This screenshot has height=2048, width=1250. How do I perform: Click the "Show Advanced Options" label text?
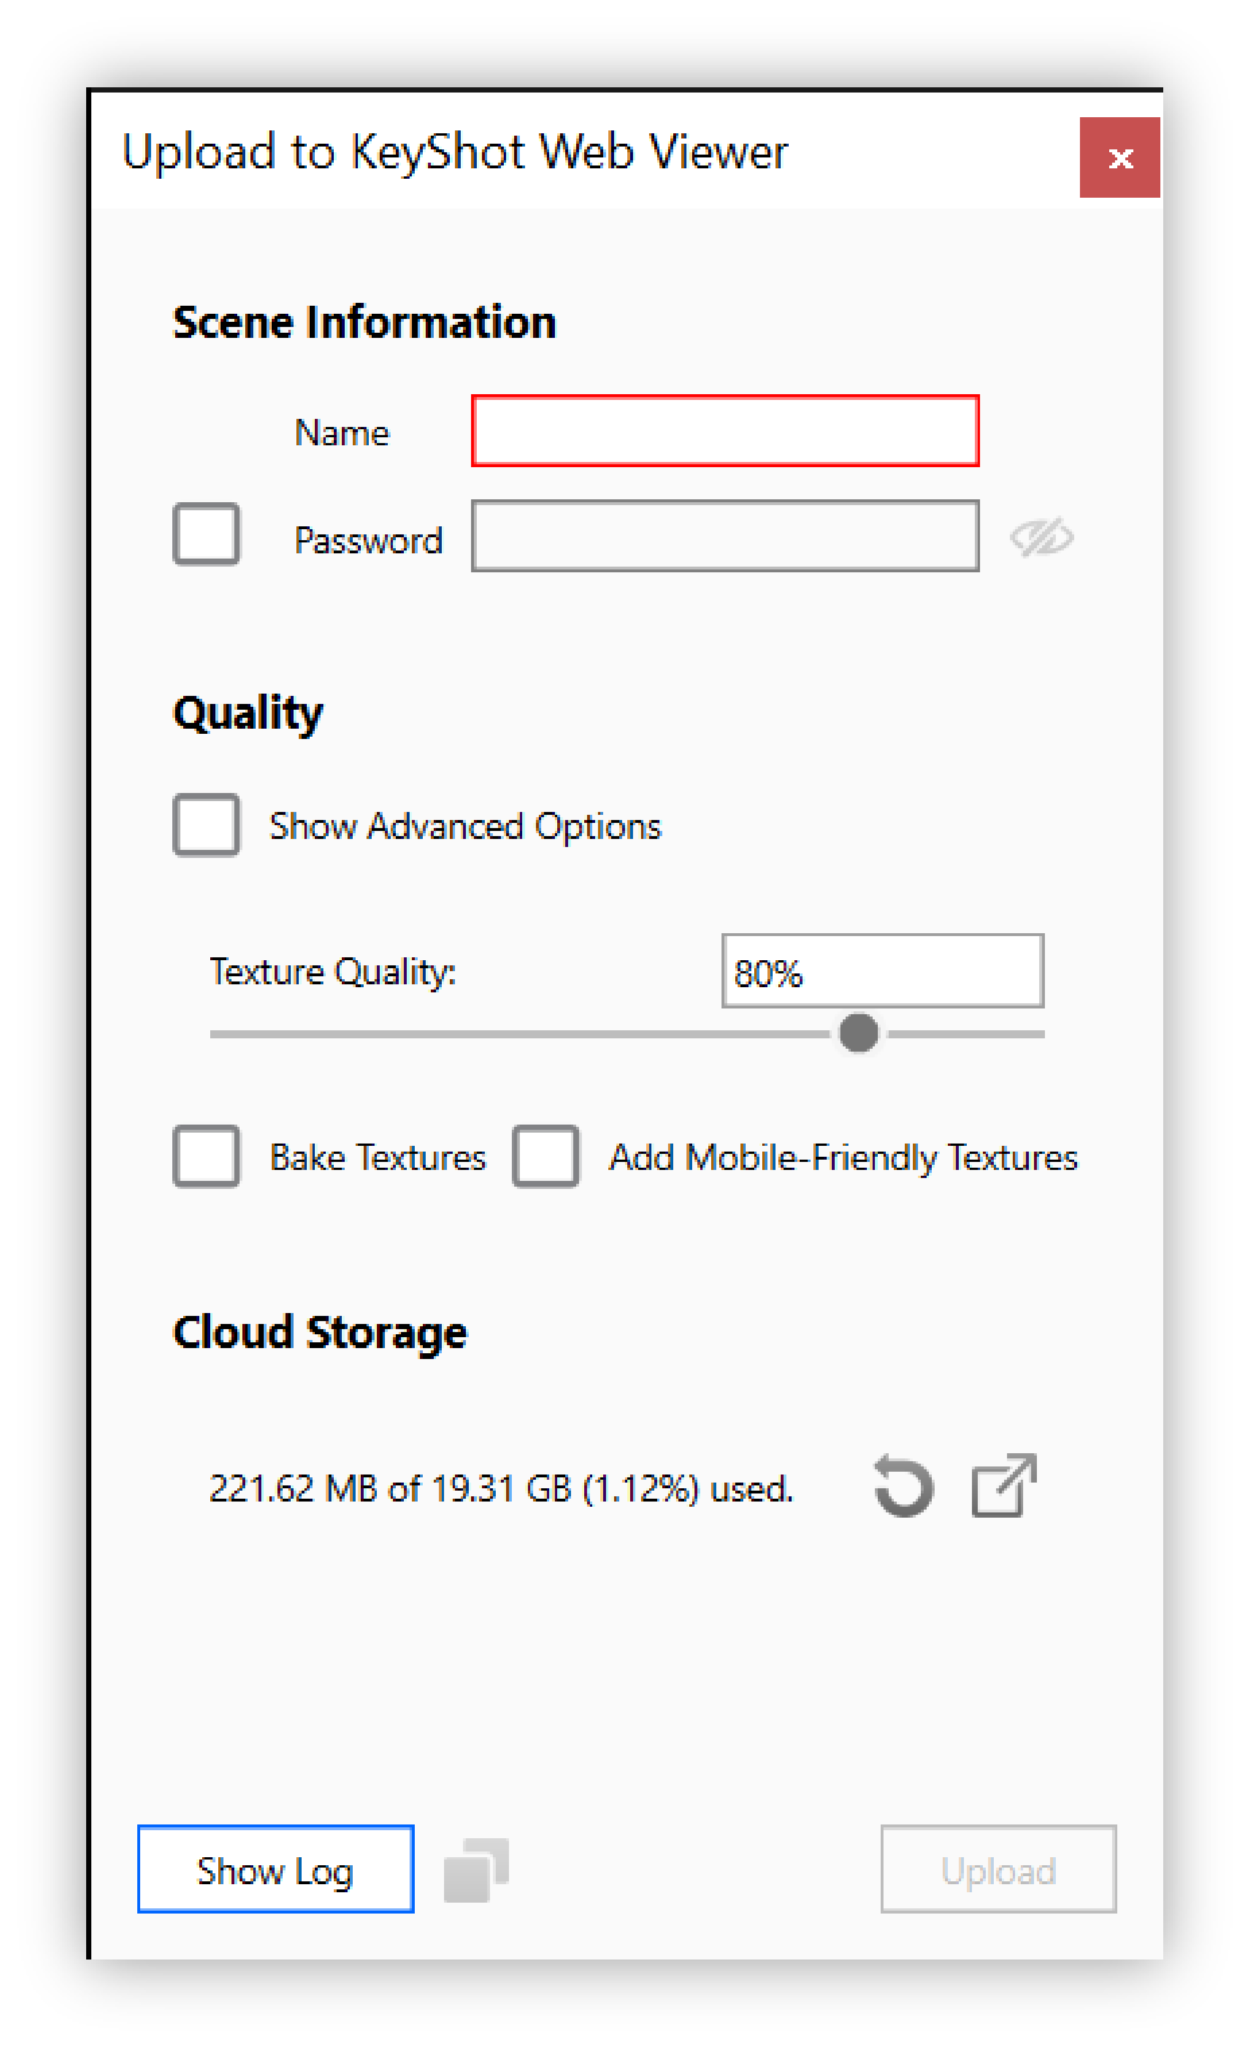pyautogui.click(x=465, y=826)
